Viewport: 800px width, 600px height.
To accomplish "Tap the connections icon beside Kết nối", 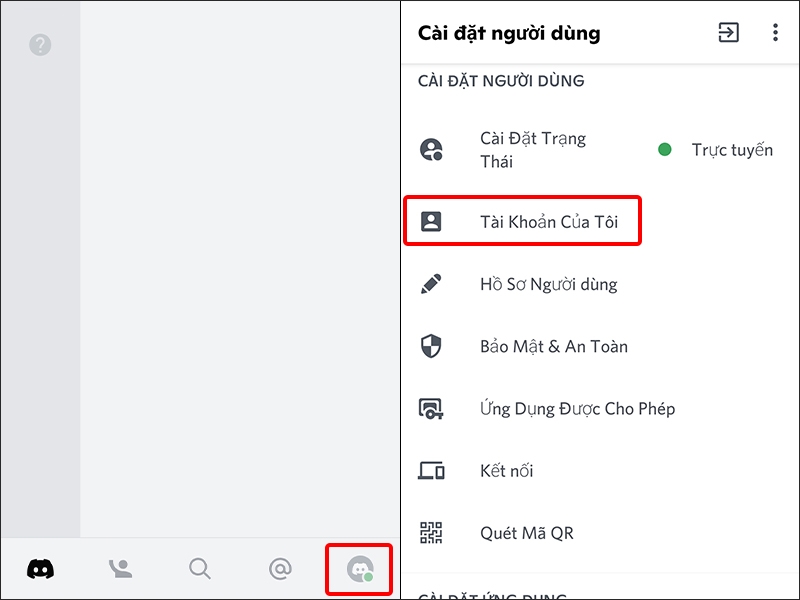I will tap(431, 470).
